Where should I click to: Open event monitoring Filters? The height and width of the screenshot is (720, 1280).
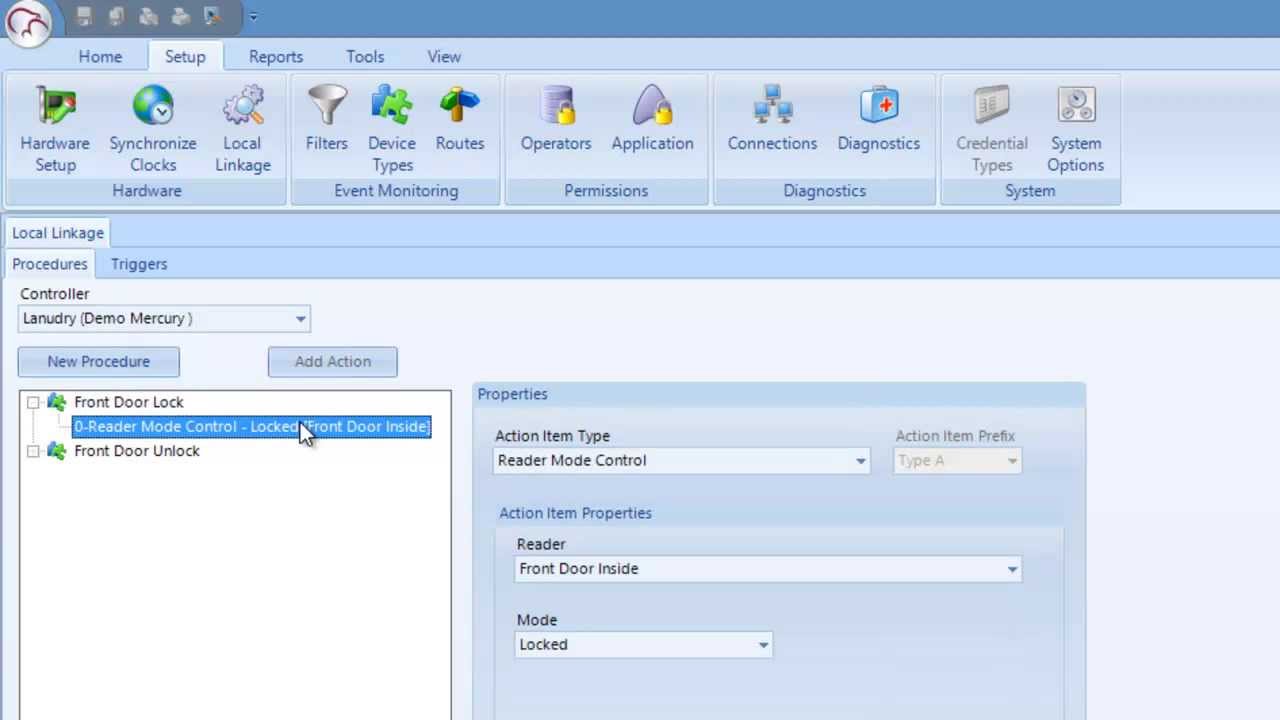coord(327,120)
